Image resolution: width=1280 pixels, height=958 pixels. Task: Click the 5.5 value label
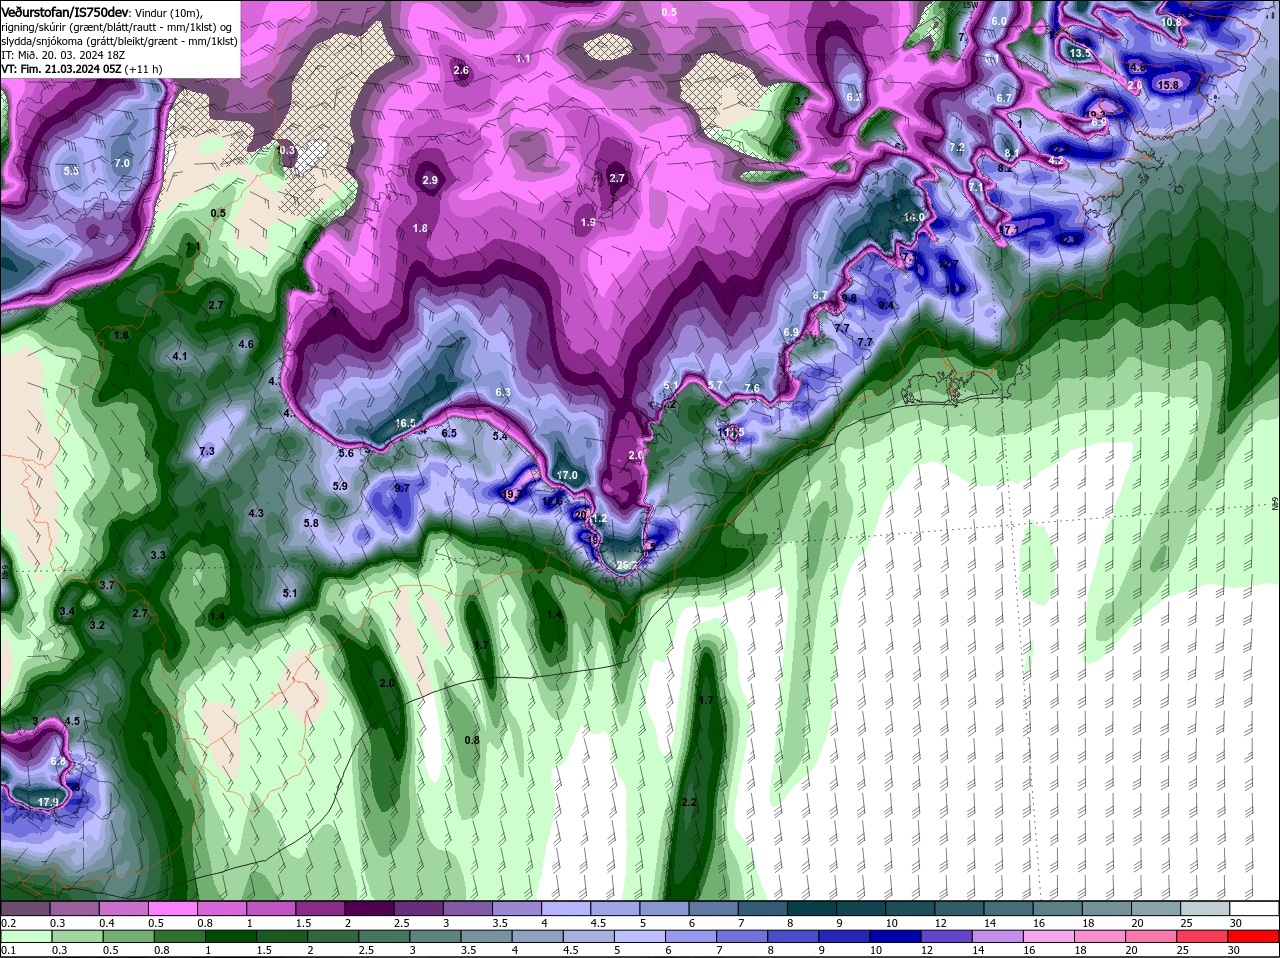tap(71, 171)
